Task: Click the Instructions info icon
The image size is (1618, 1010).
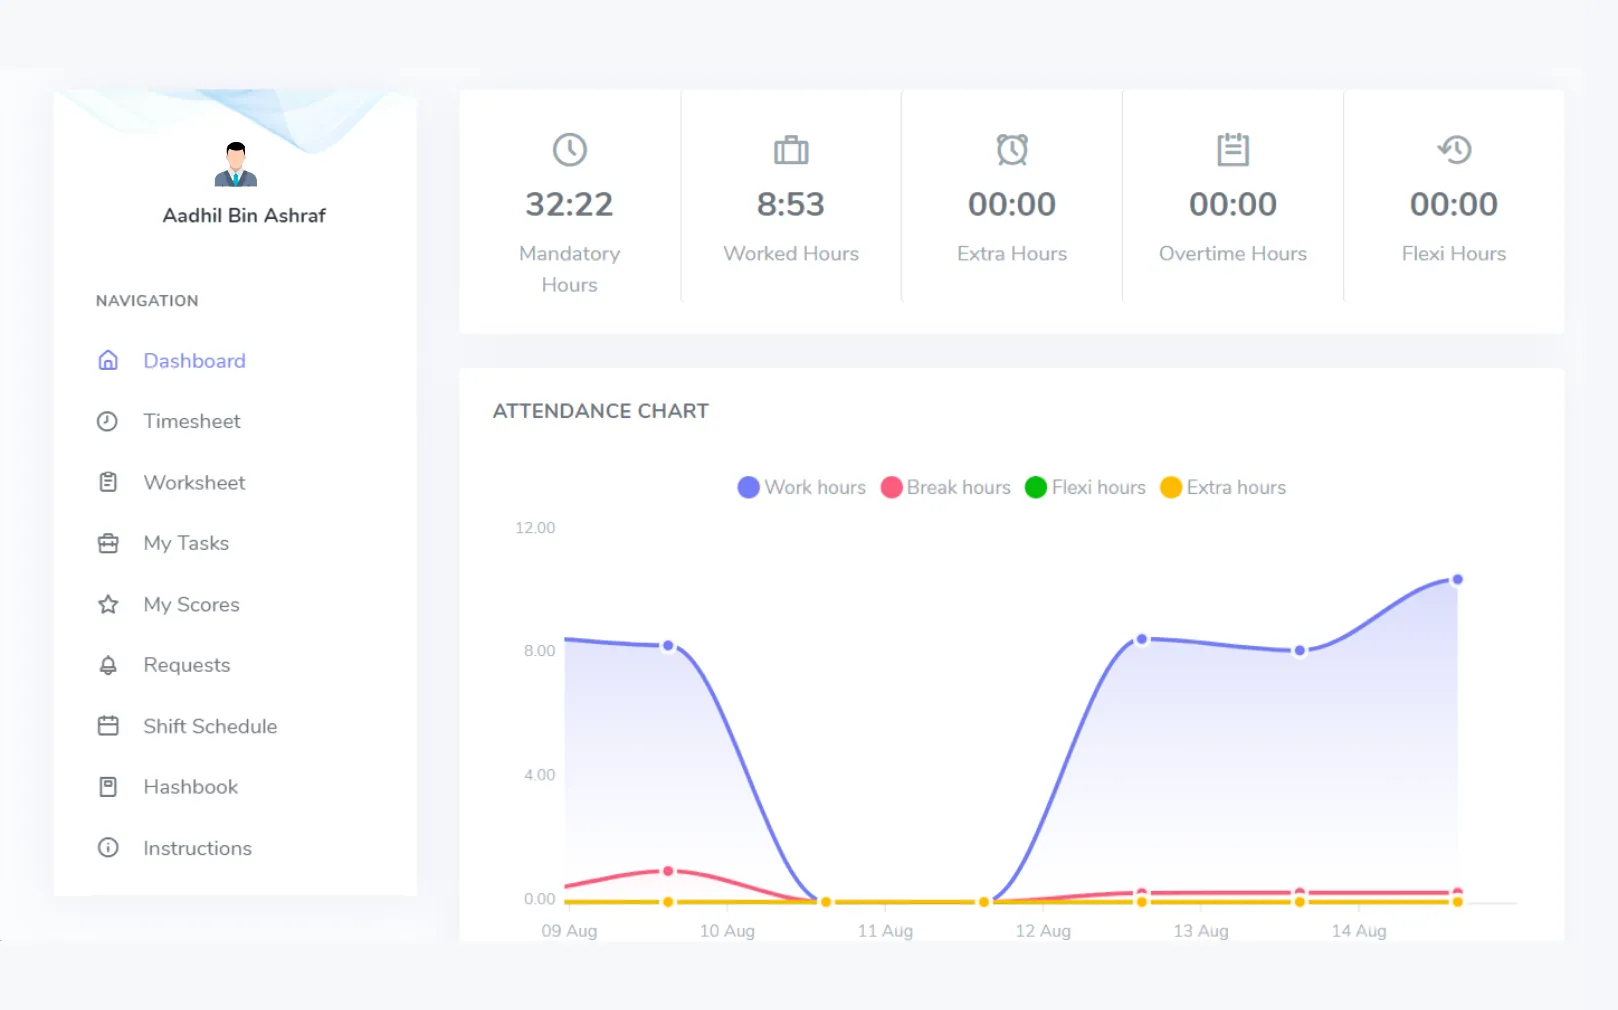Action: pos(108,848)
